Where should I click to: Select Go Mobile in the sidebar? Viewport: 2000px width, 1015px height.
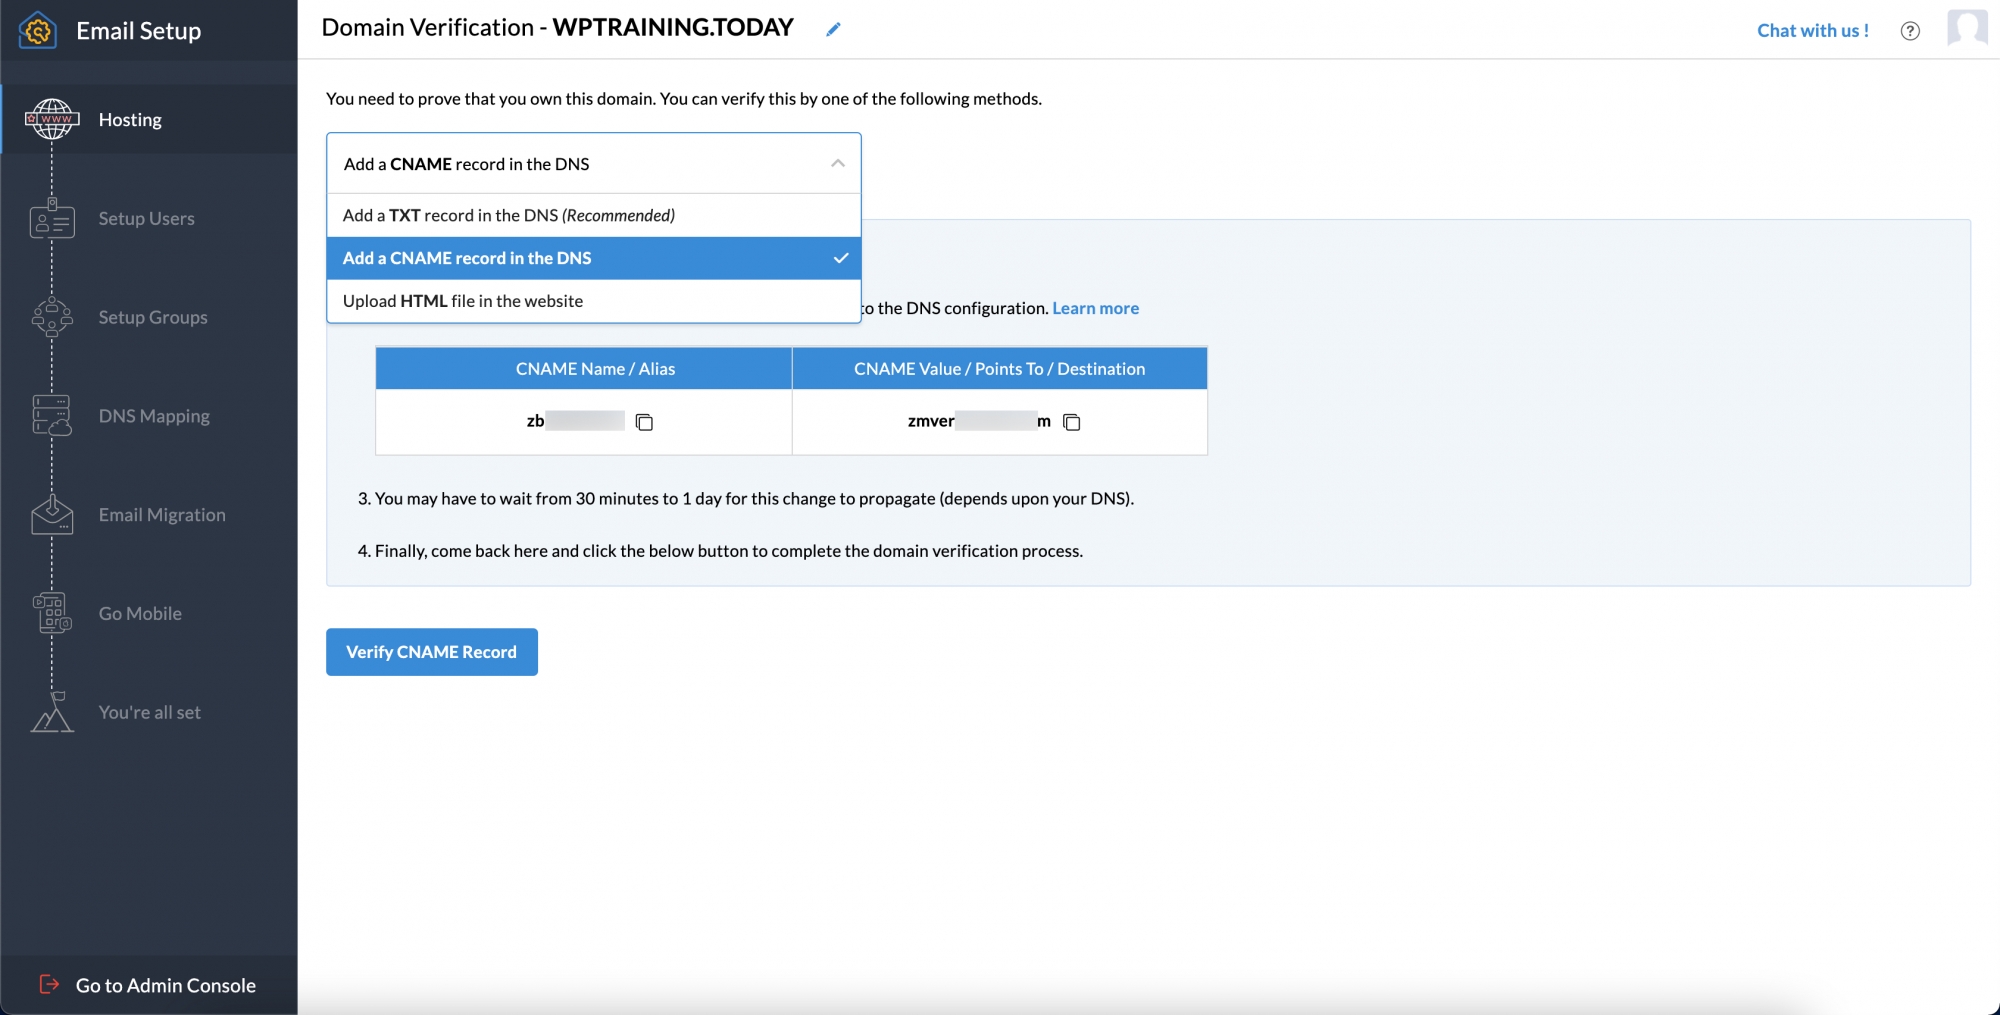[x=139, y=613]
